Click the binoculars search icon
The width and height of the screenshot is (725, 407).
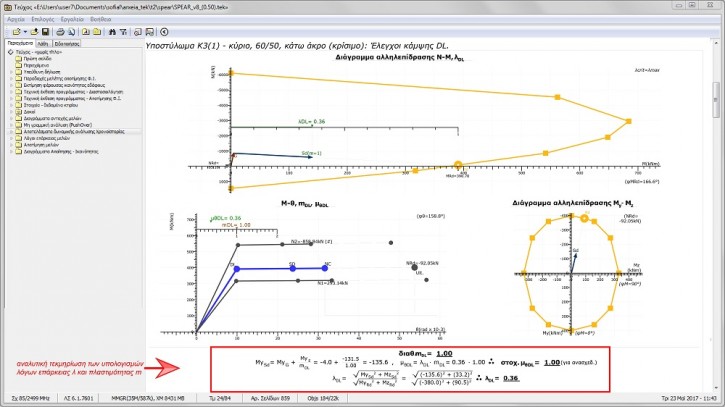(112, 32)
